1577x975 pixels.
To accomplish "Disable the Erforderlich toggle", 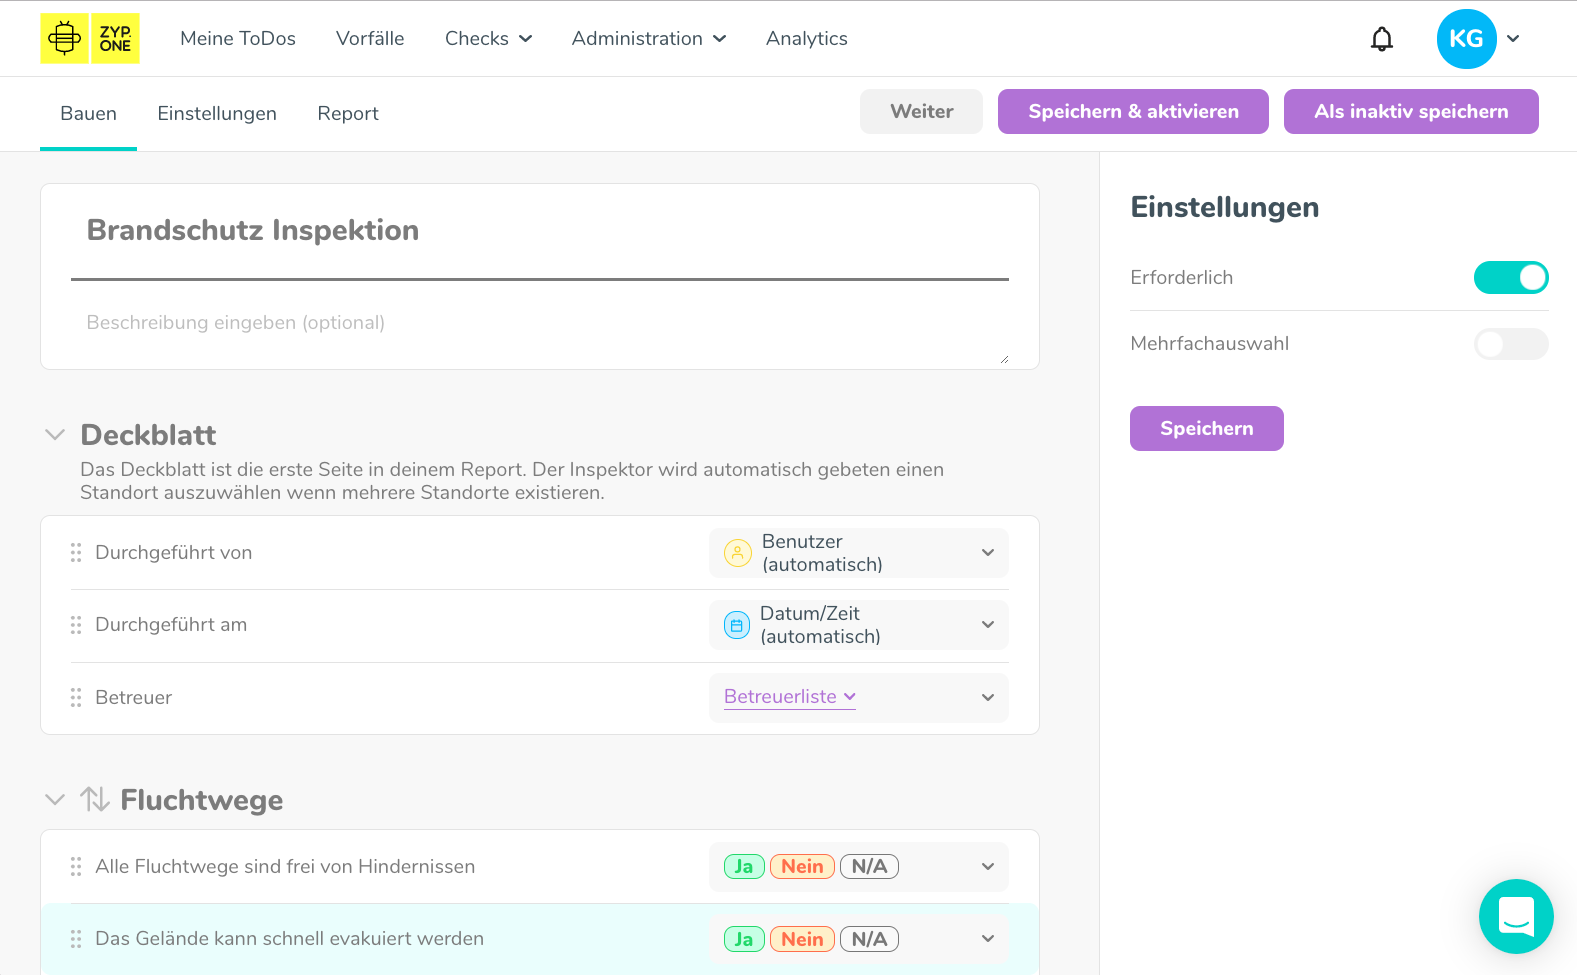I will point(1510,278).
